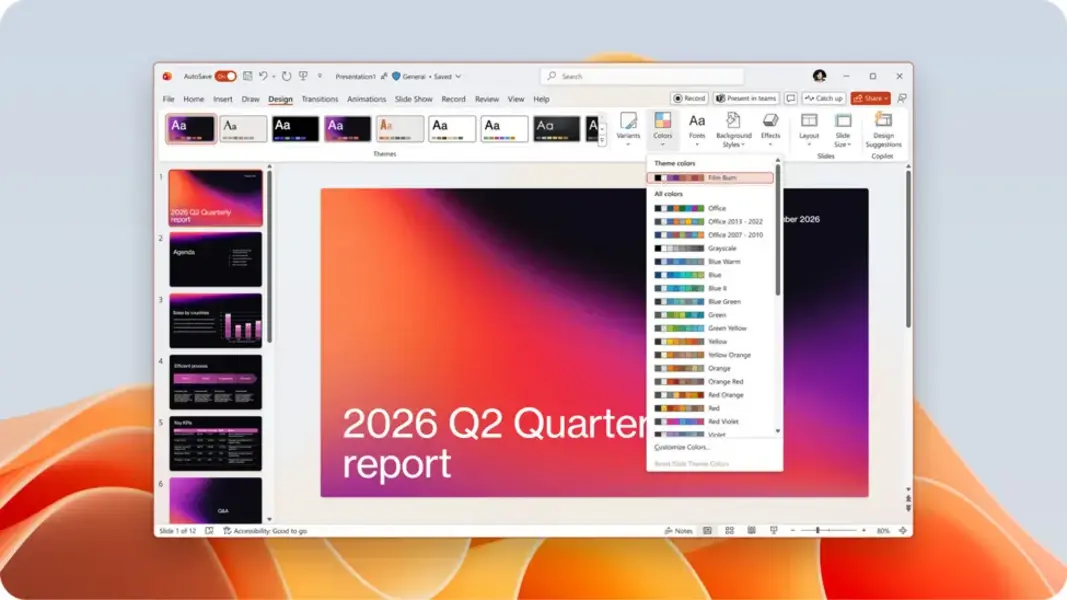The width and height of the screenshot is (1067, 600).
Task: Click the Fit slide to window icon
Action: [x=902, y=531]
